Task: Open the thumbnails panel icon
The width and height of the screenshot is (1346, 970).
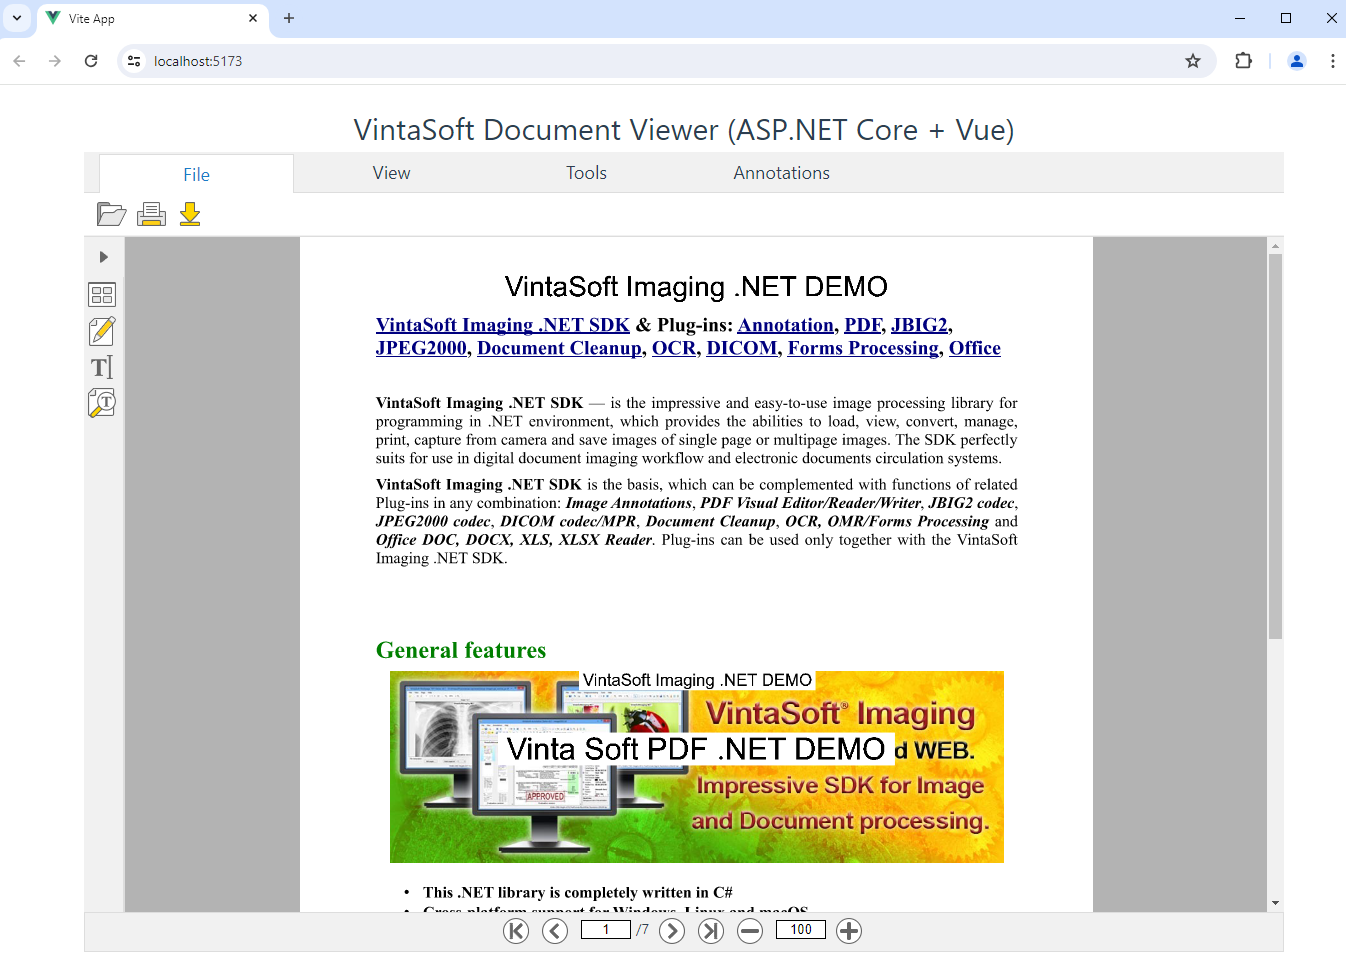Action: click(x=102, y=295)
